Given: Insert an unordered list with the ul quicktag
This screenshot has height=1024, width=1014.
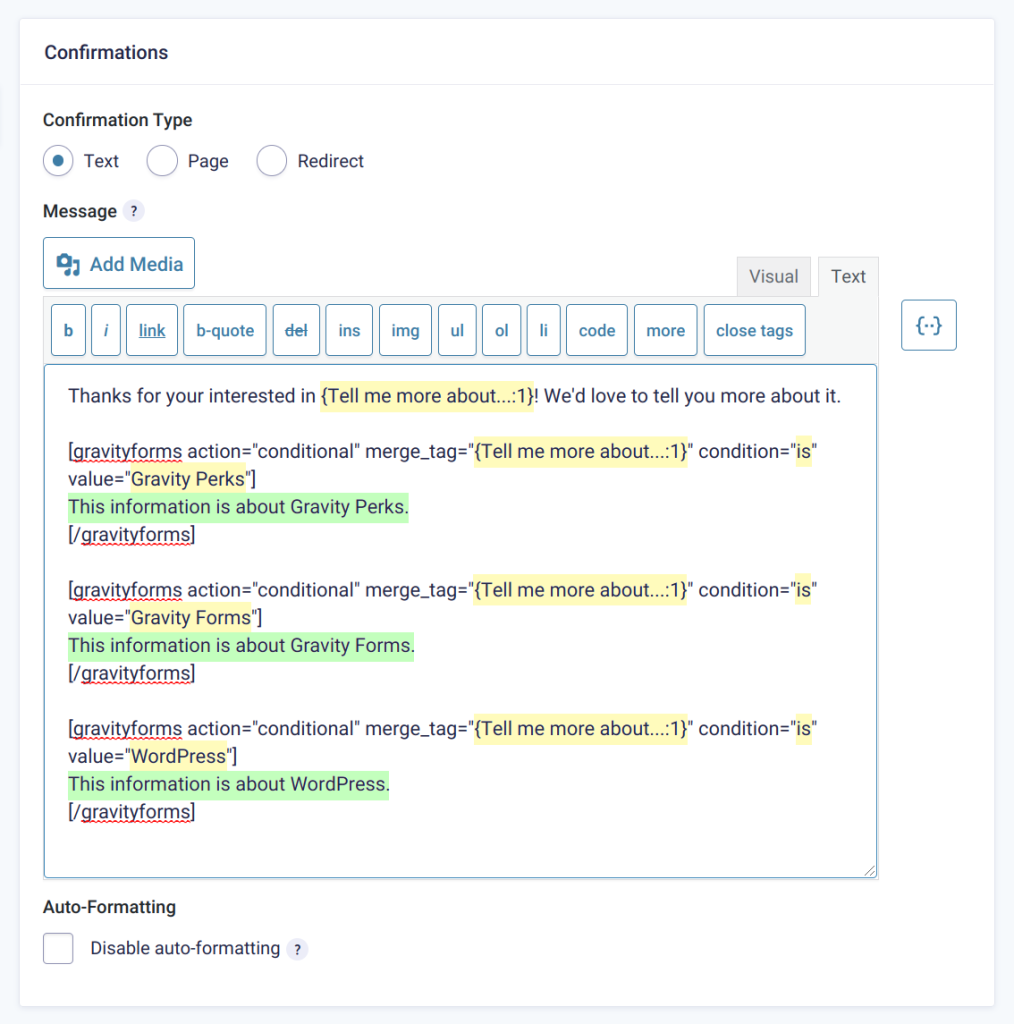Looking at the screenshot, I should [457, 330].
